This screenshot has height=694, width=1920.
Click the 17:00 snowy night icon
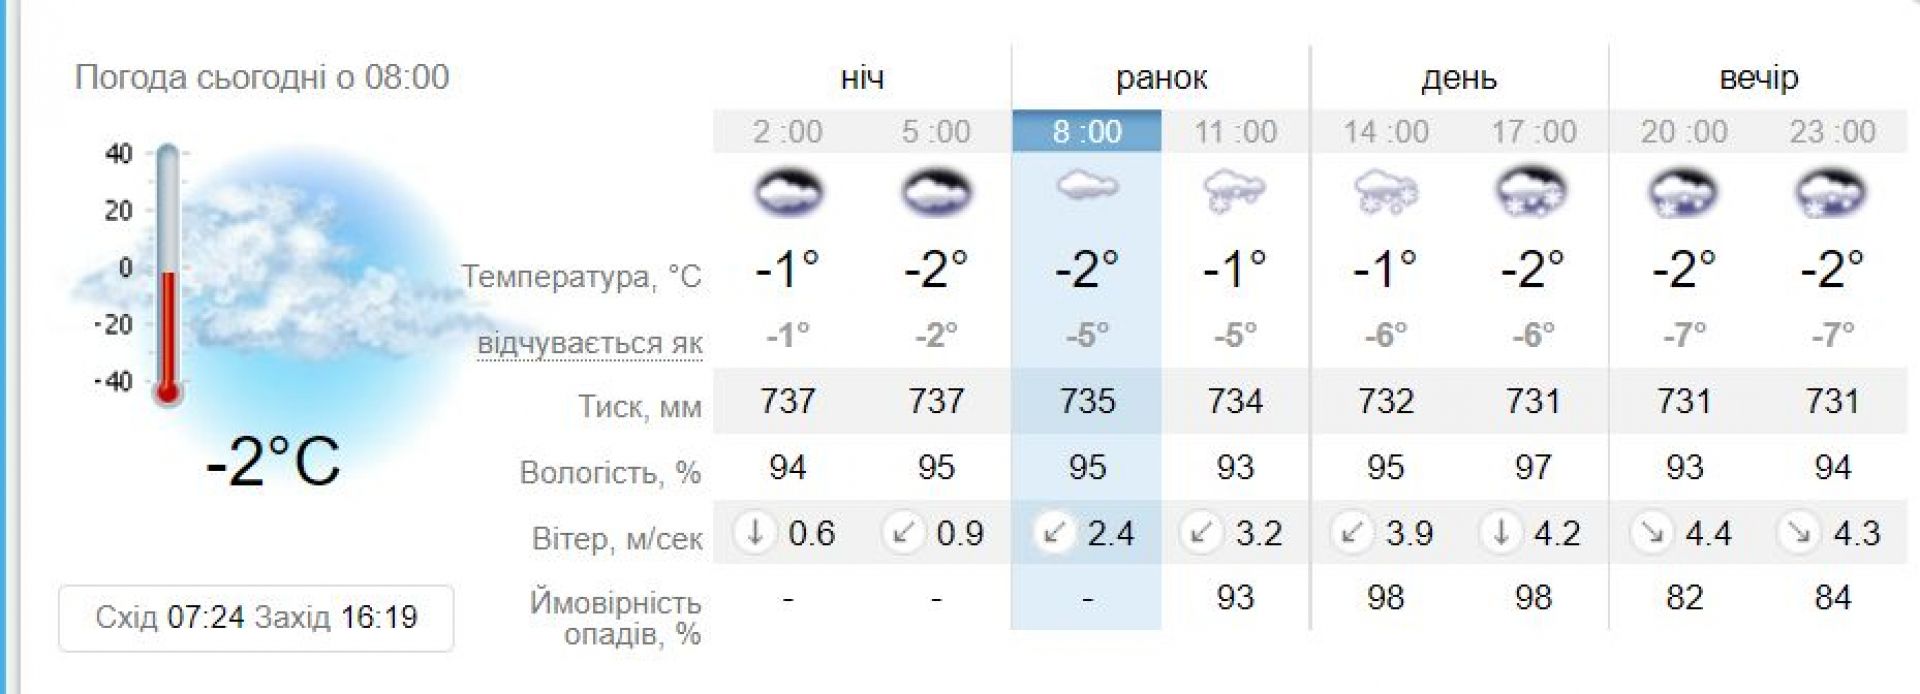tap(1533, 192)
